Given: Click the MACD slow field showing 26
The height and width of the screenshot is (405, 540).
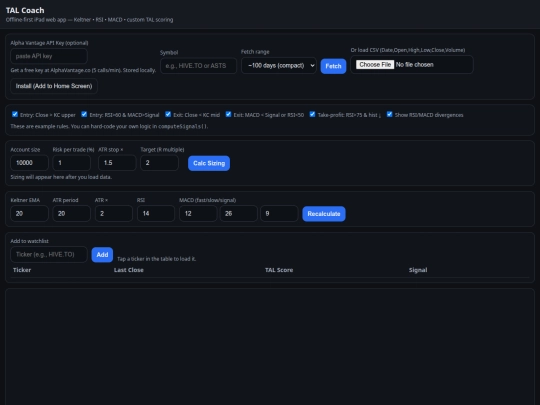Looking at the screenshot, I should [239, 214].
